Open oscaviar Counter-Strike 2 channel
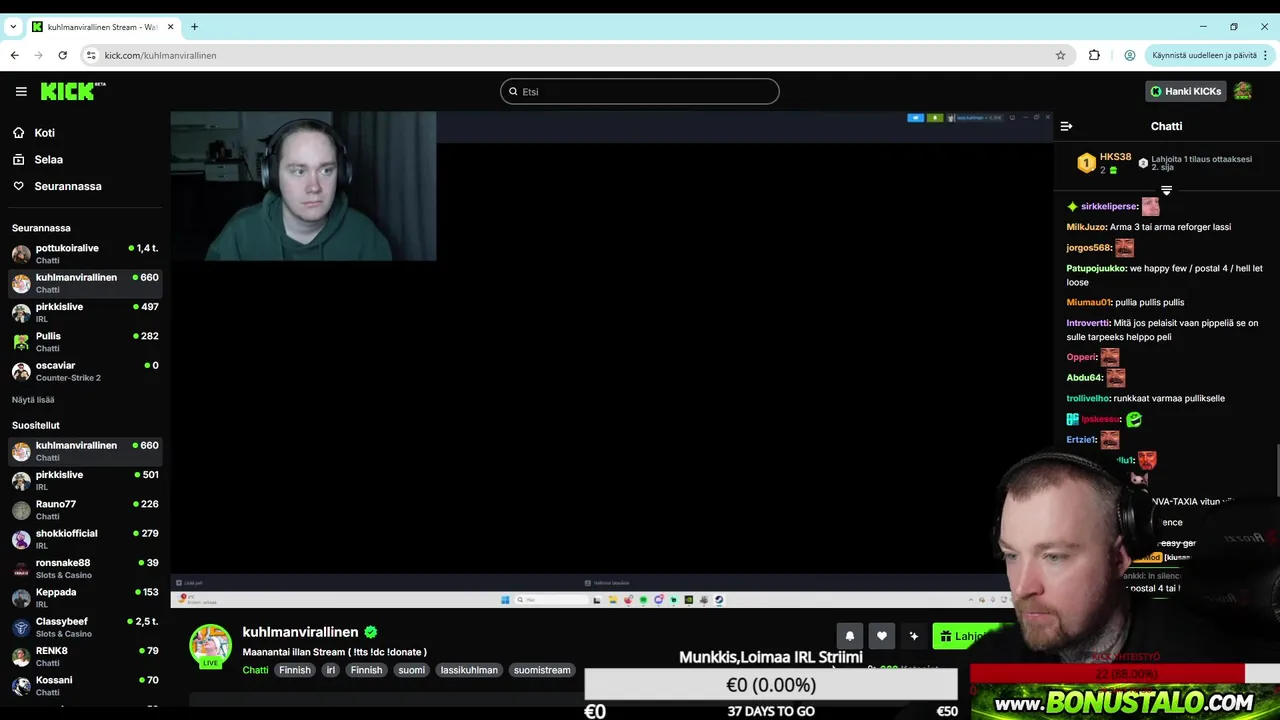Screen dimensions: 1280x720 85,371
